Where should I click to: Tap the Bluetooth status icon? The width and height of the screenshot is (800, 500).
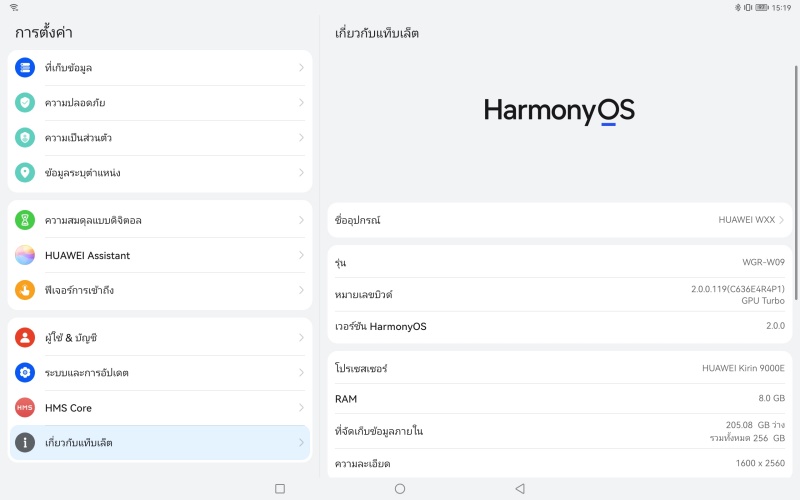click(x=737, y=7)
